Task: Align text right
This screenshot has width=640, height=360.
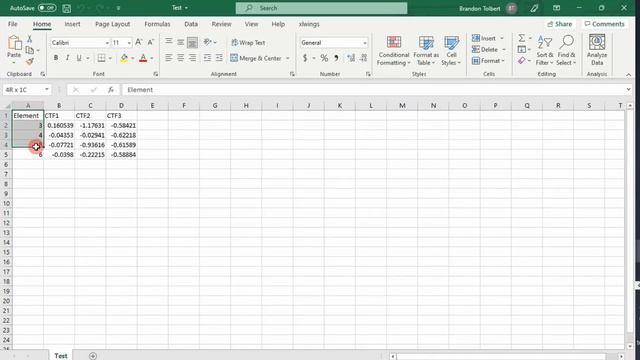Action: click(x=192, y=58)
